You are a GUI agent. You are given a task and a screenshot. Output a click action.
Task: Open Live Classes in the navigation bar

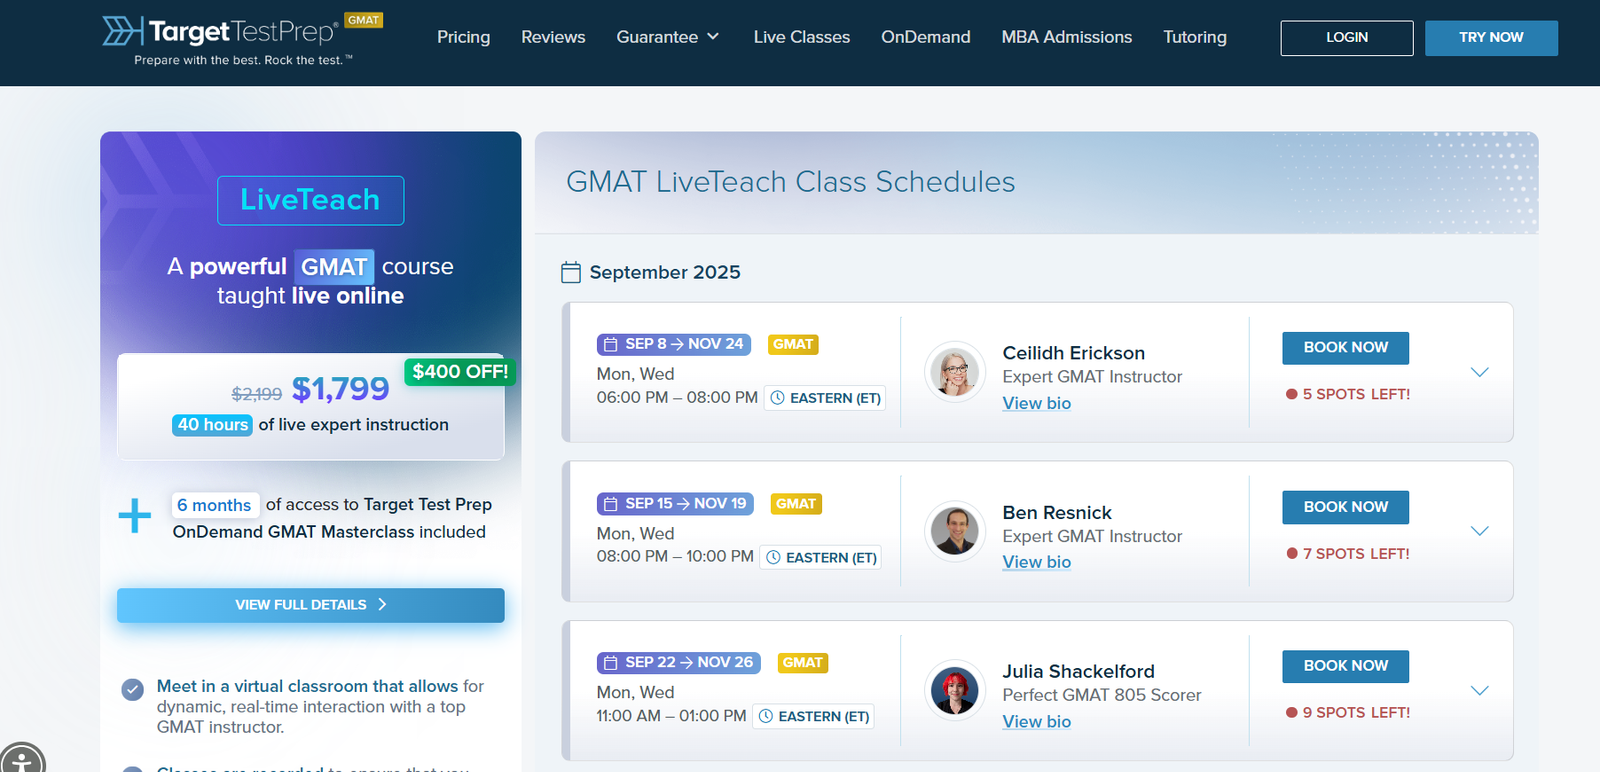click(801, 37)
